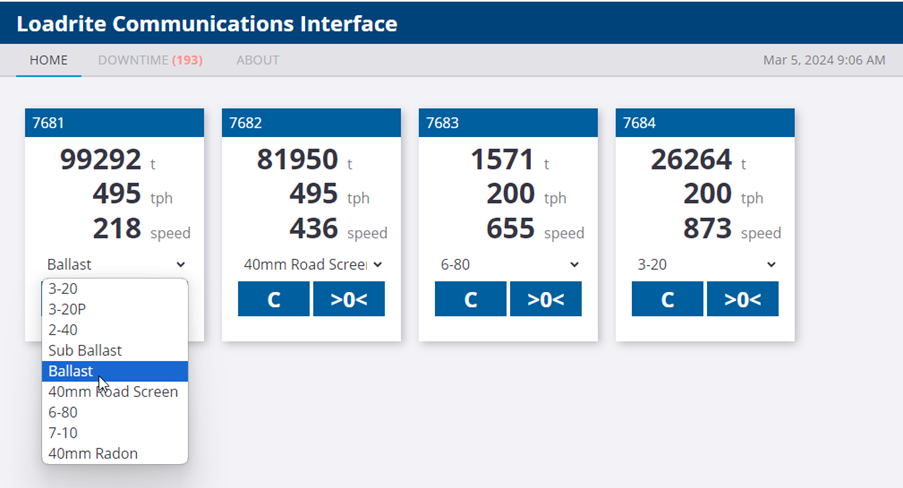
Task: Switch to the DOWNTIME (193) tab
Action: coord(150,60)
